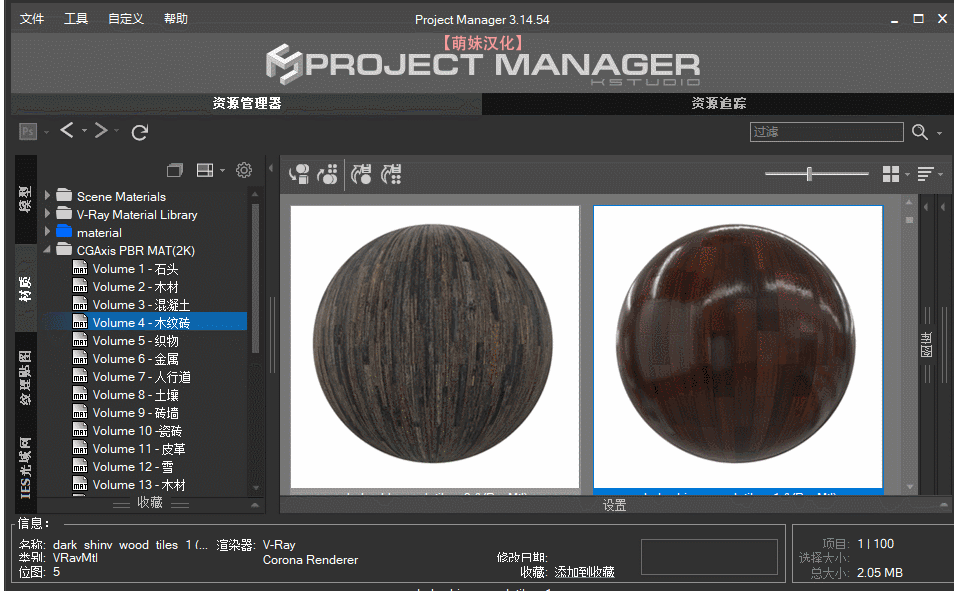Expand the 设置 panel bar

pos(614,505)
